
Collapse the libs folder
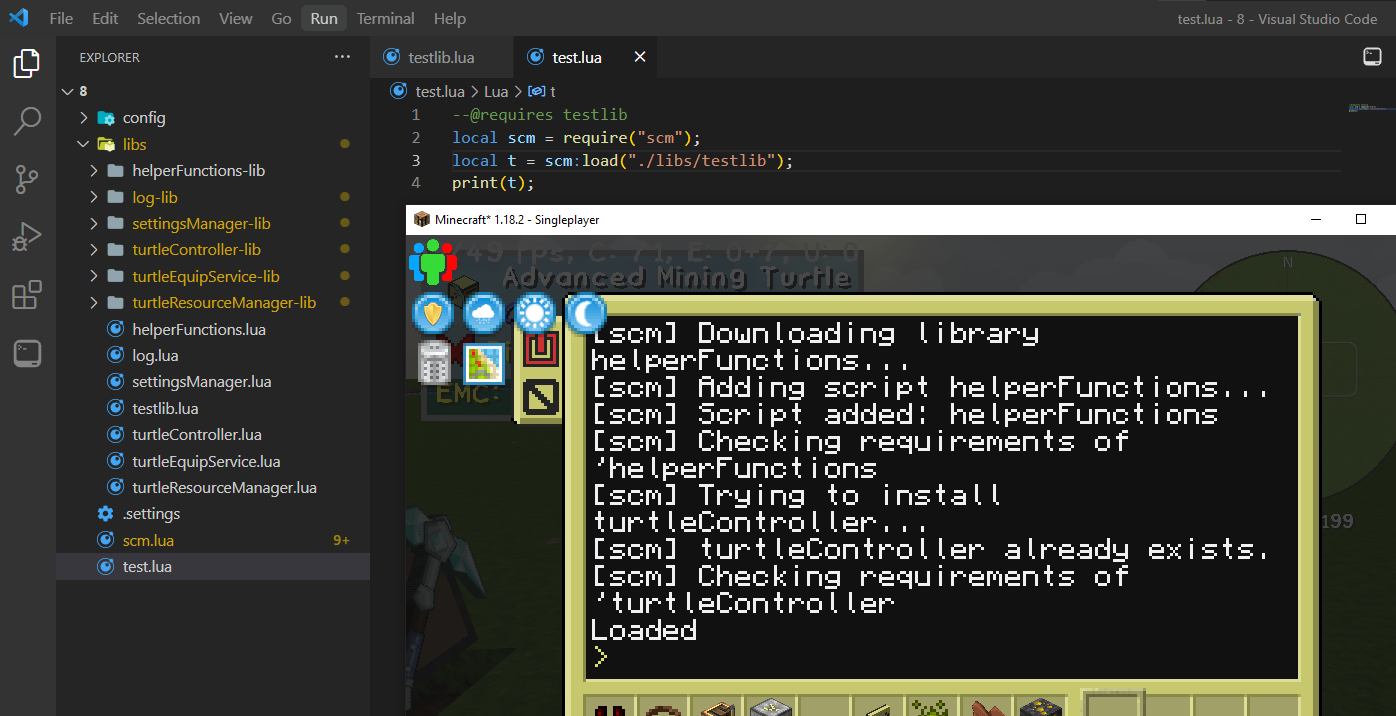tap(84, 144)
